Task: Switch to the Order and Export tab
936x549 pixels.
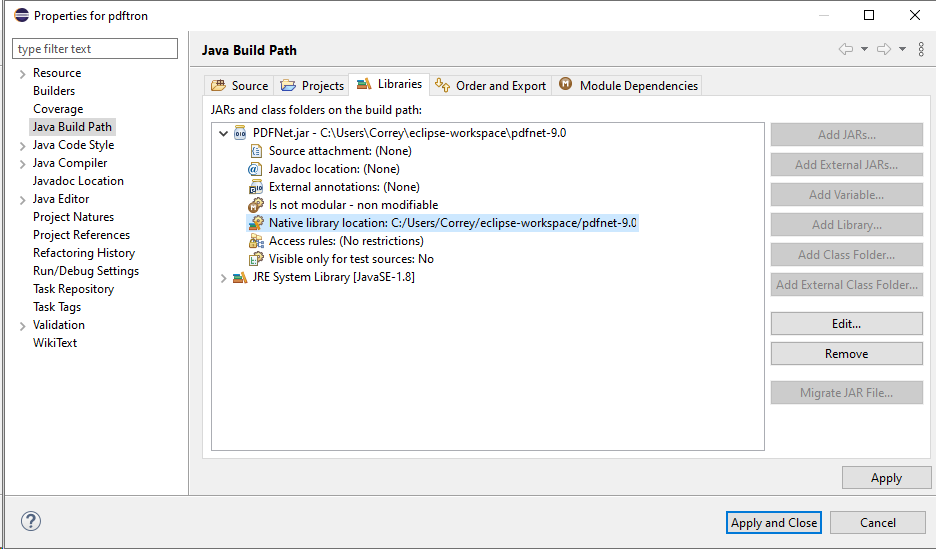Action: pyautogui.click(x=492, y=86)
